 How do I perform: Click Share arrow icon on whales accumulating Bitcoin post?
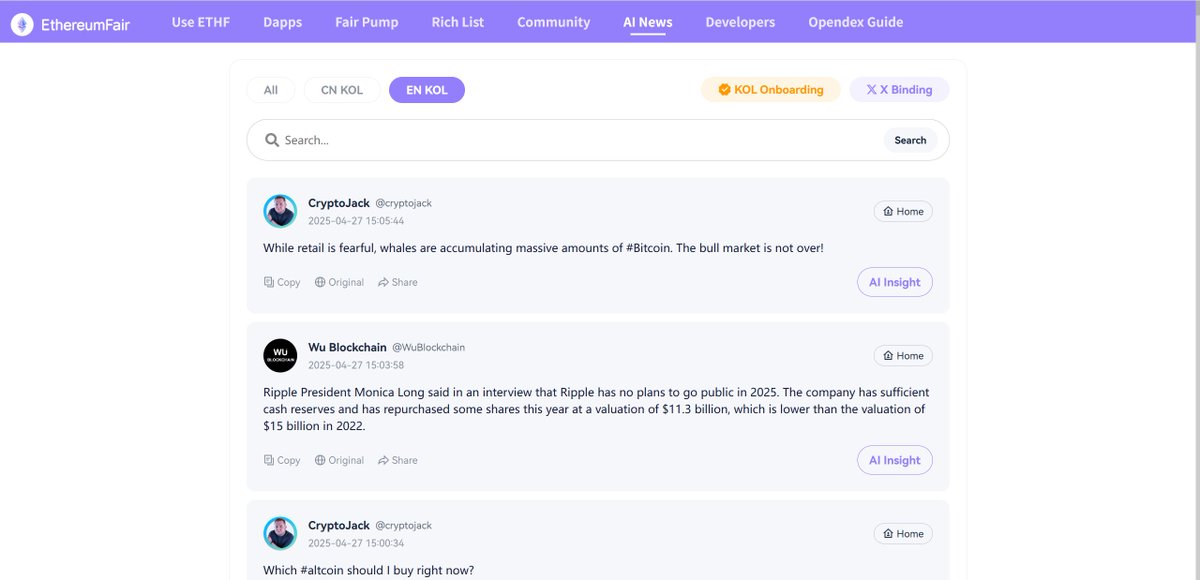383,282
